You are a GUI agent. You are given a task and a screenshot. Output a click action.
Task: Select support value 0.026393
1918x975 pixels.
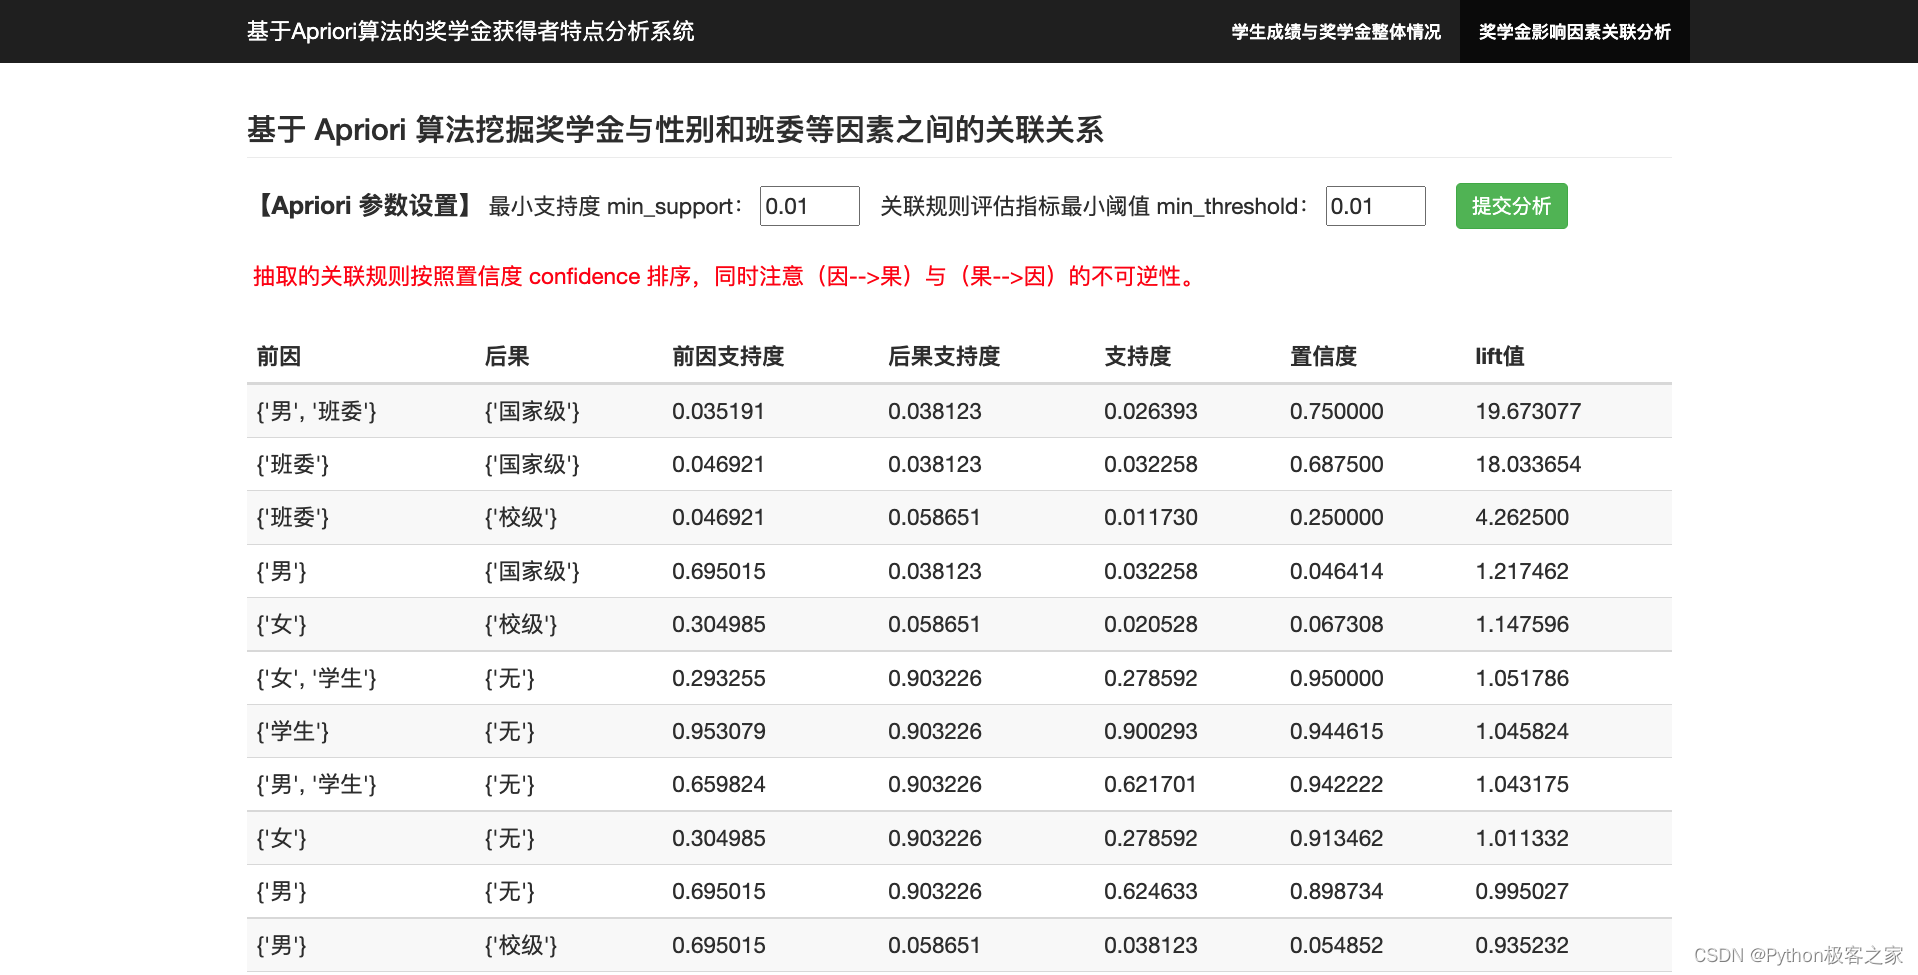coord(1151,411)
